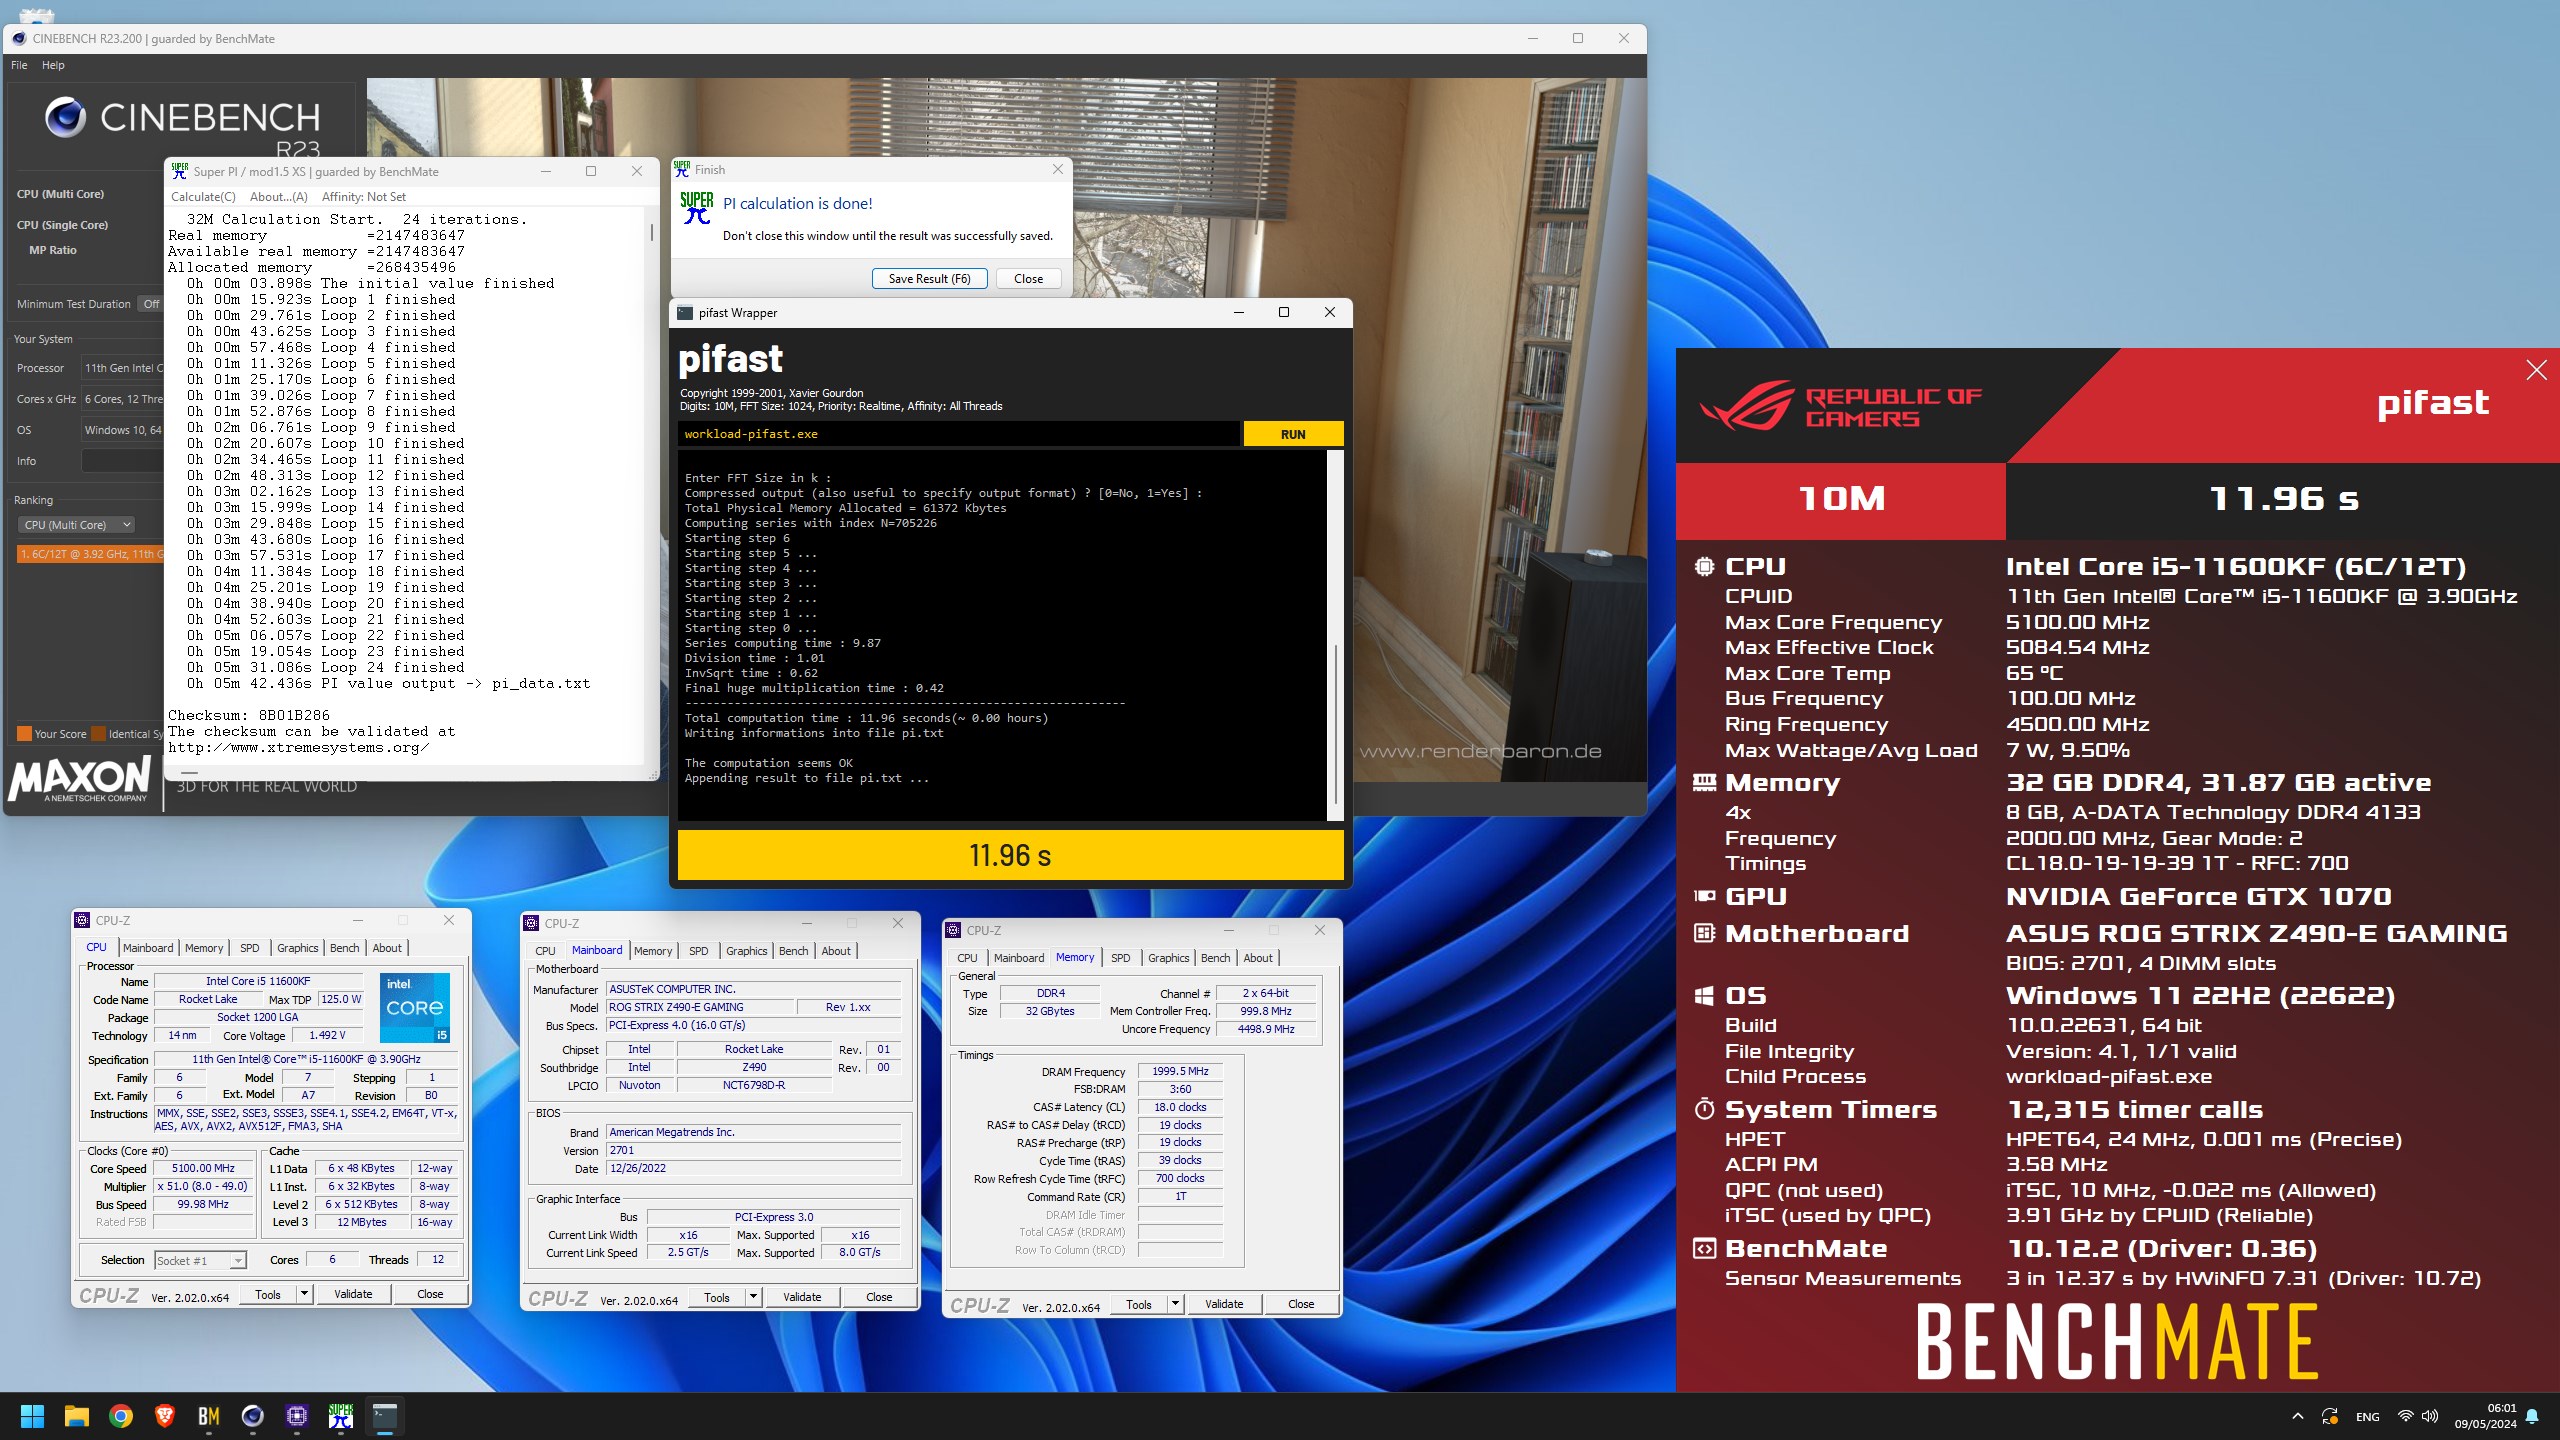The width and height of the screenshot is (2560, 1440).
Task: Open taskbar clock showing 06:01
Action: [x=2485, y=1416]
